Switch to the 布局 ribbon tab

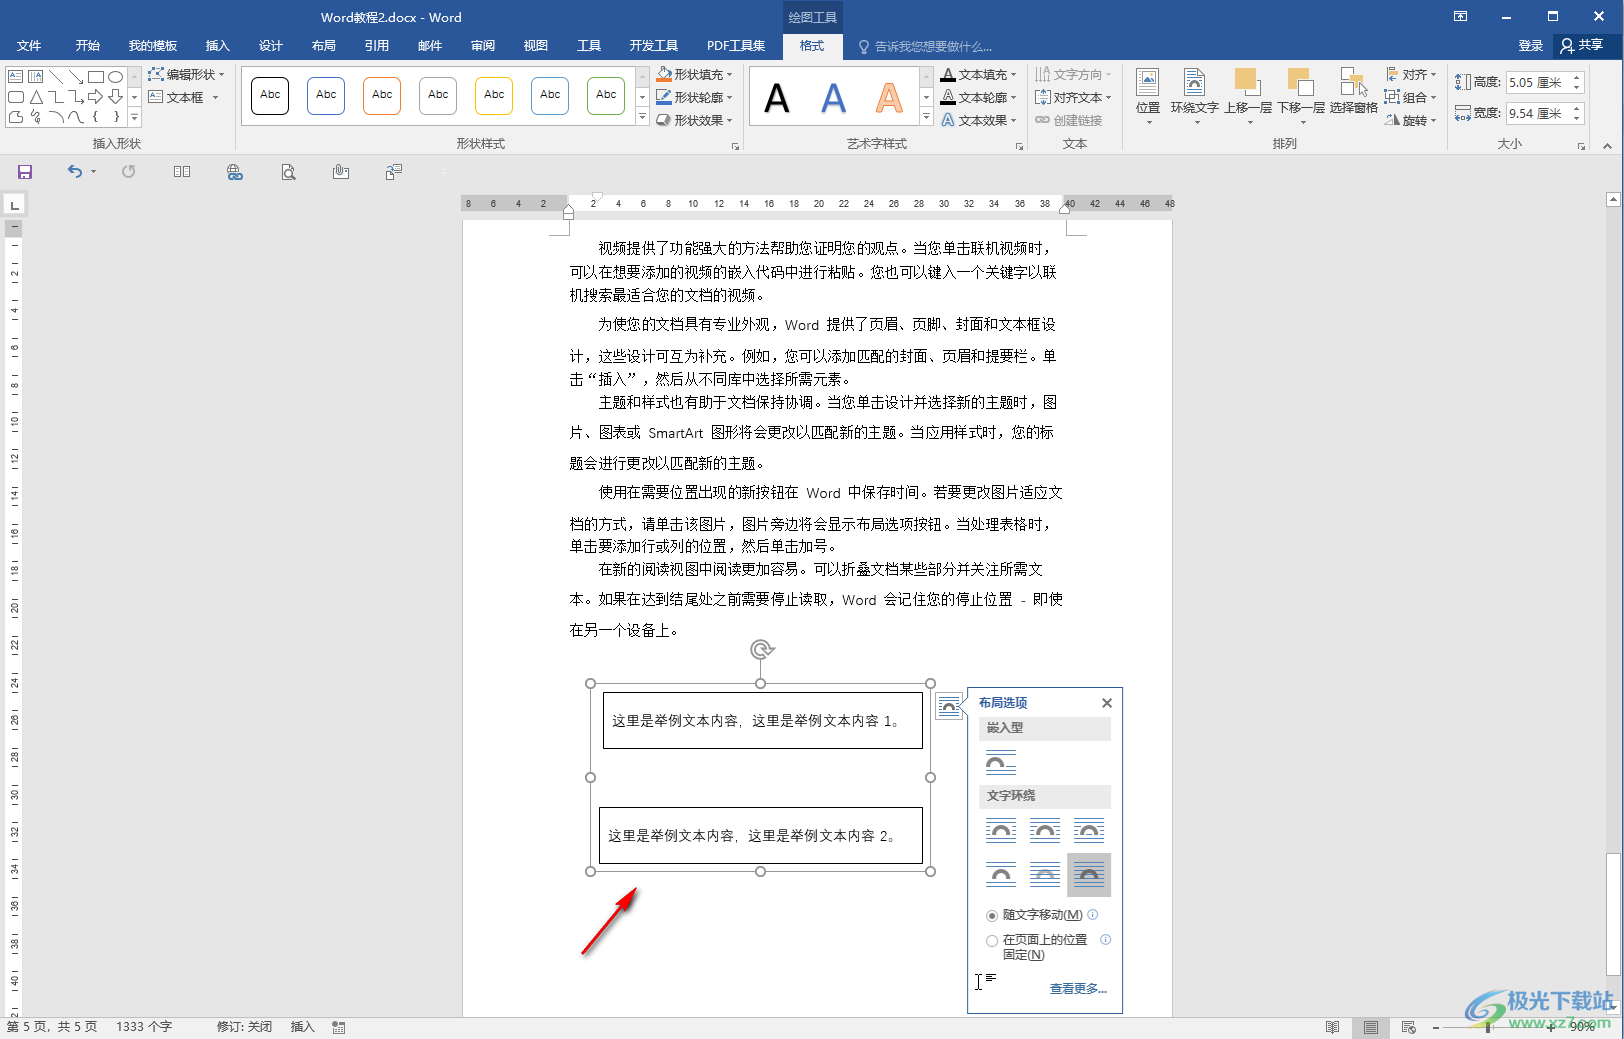pyautogui.click(x=323, y=46)
